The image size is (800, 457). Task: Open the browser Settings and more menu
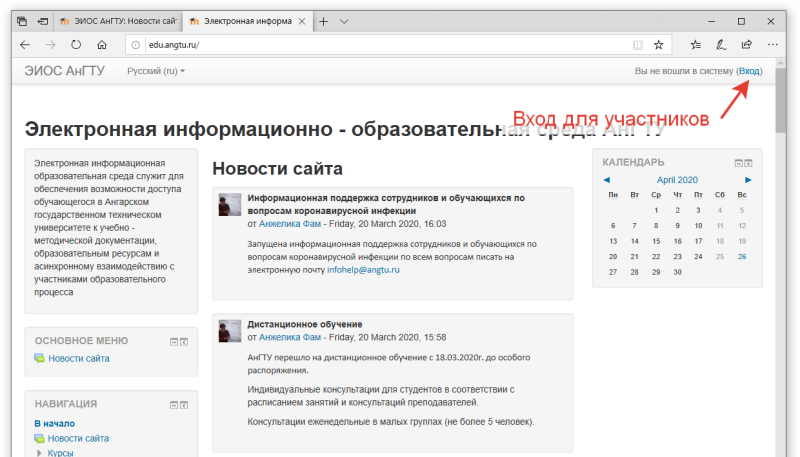tap(772, 45)
